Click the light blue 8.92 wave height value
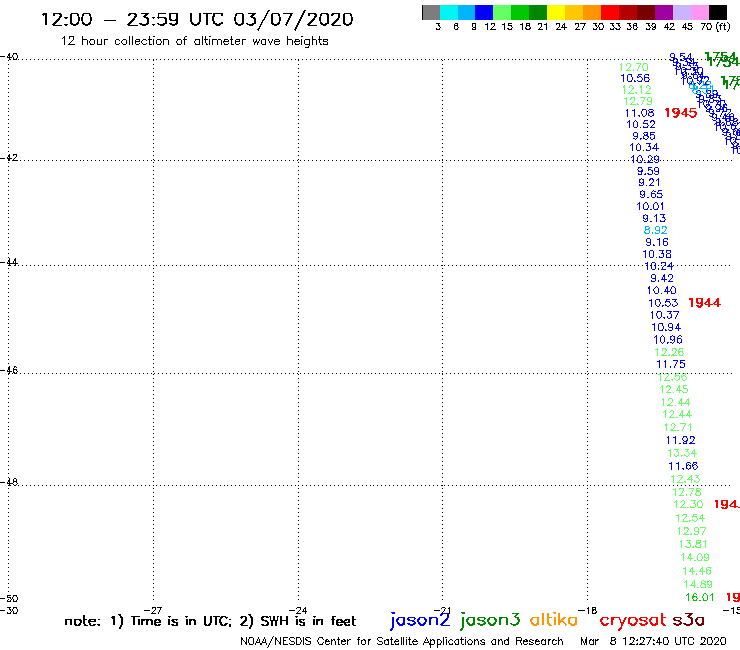This screenshot has width=740, height=650. coord(656,230)
